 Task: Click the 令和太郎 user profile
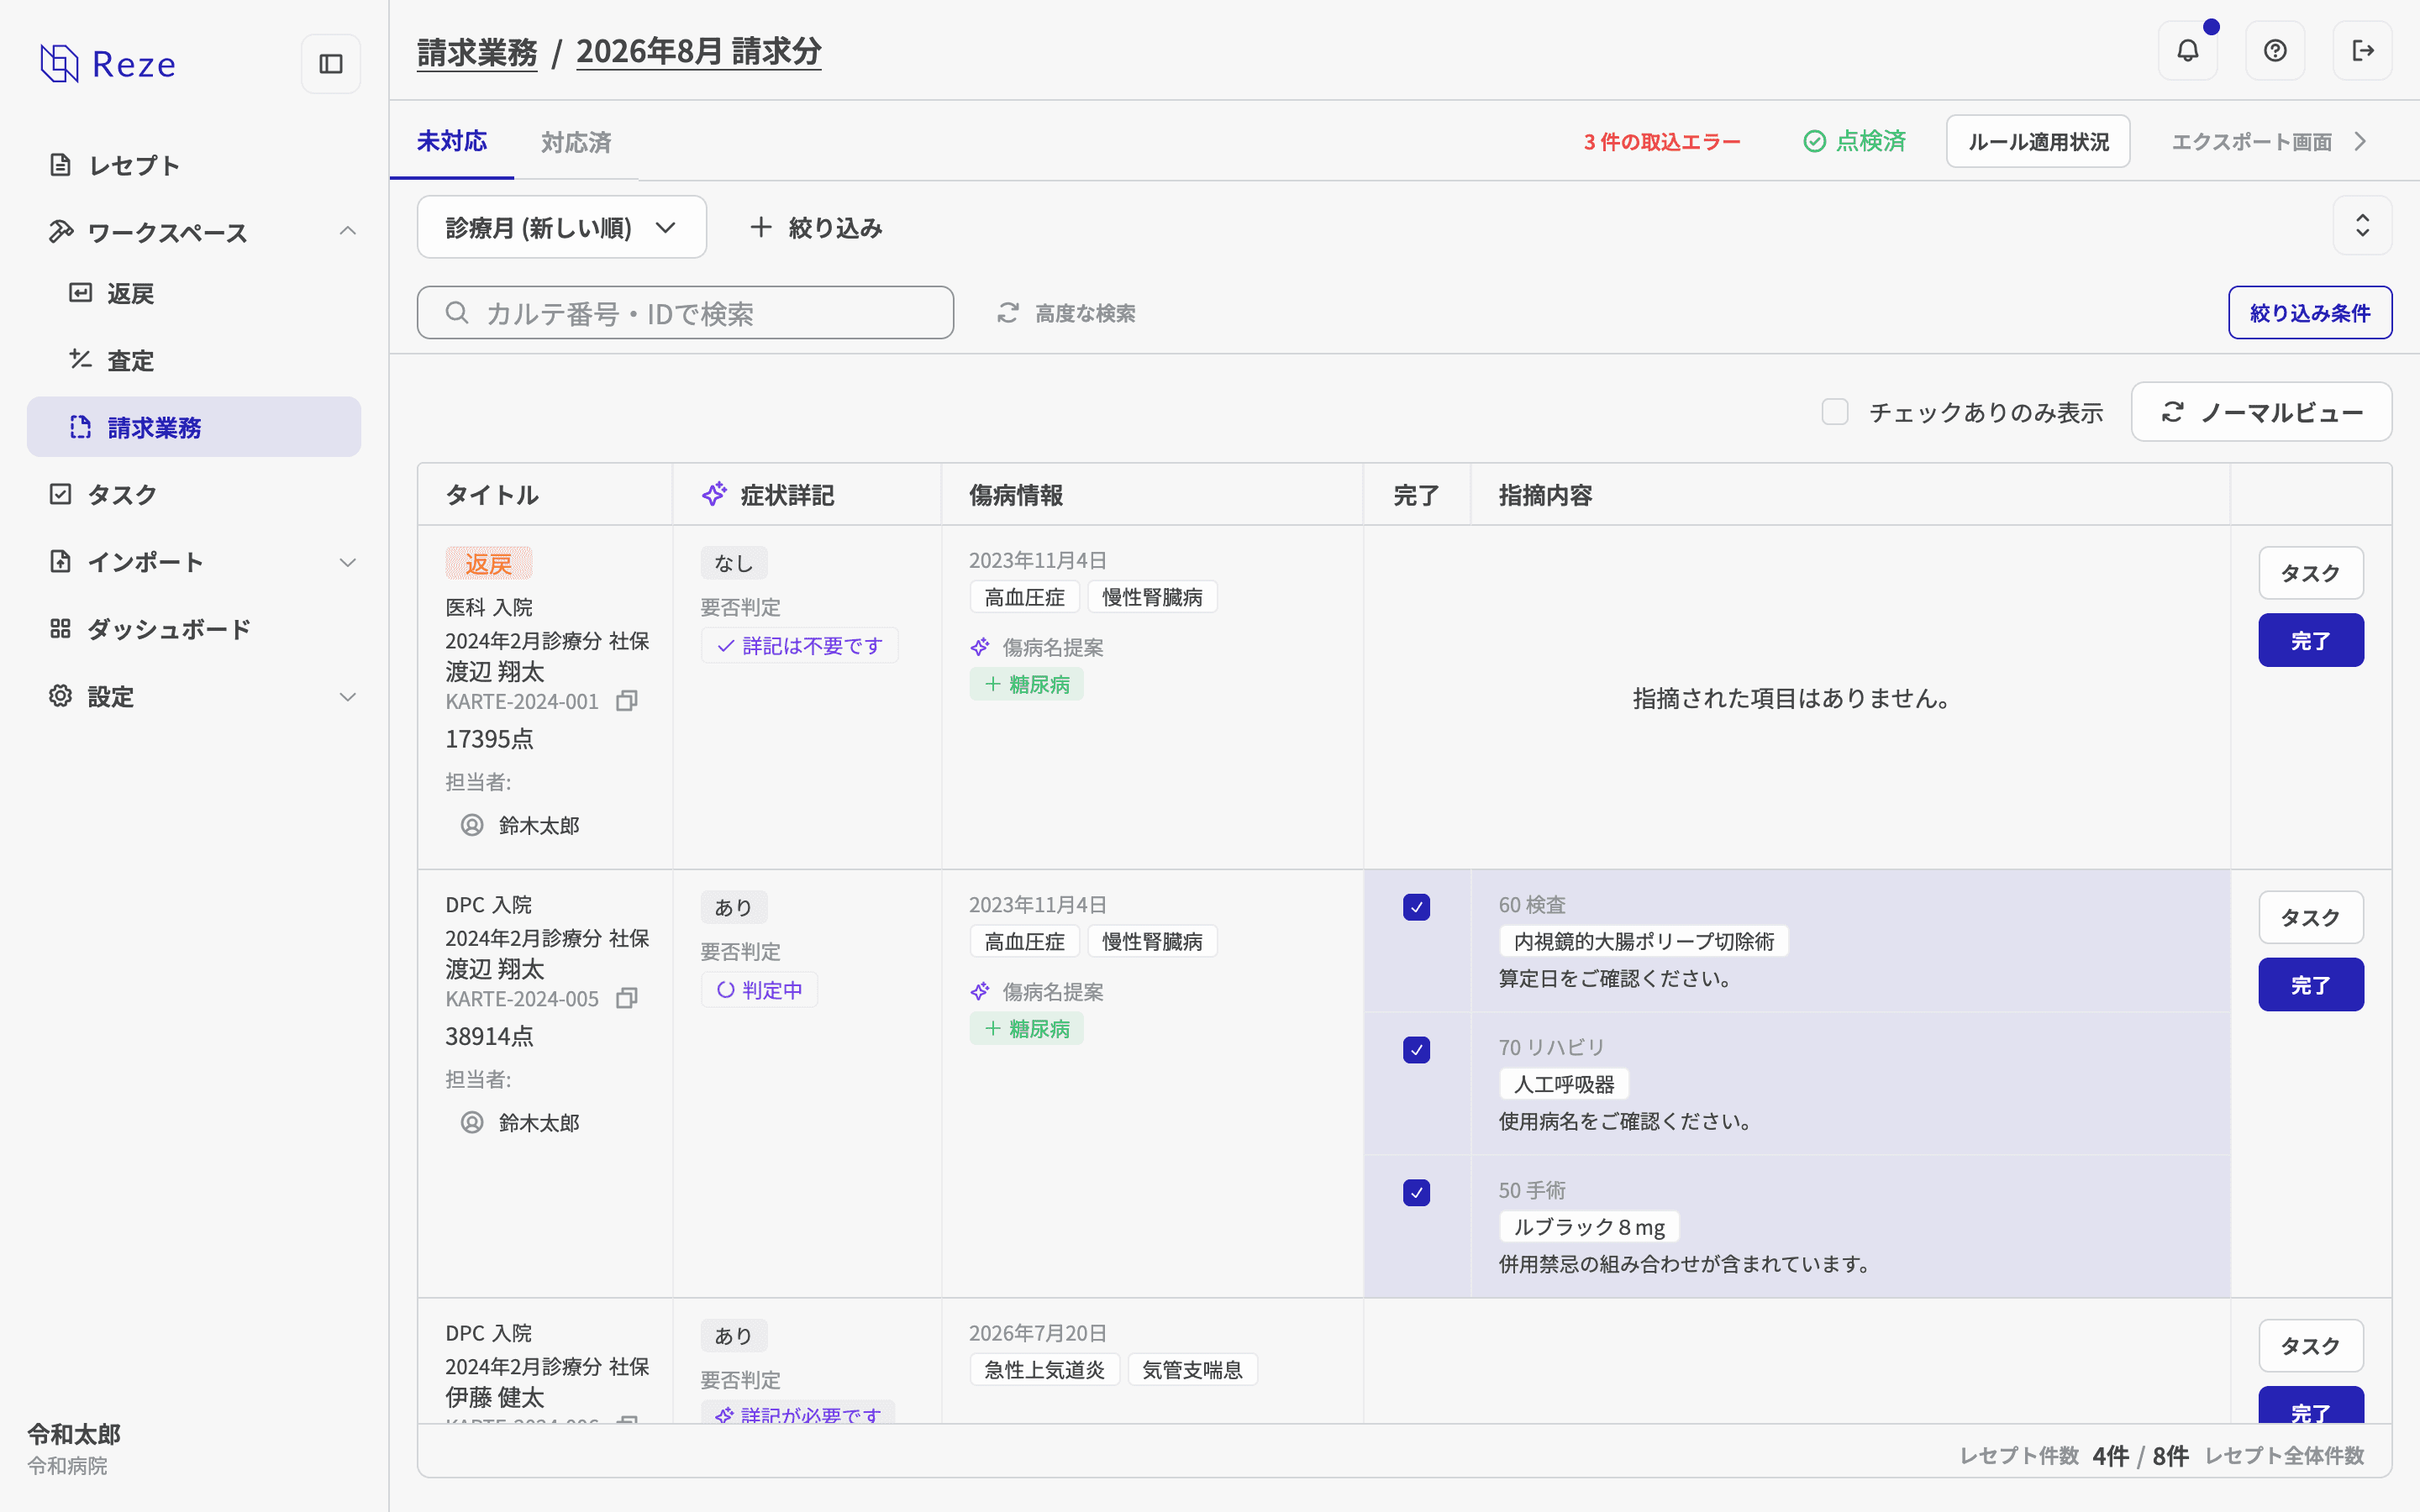(x=74, y=1449)
